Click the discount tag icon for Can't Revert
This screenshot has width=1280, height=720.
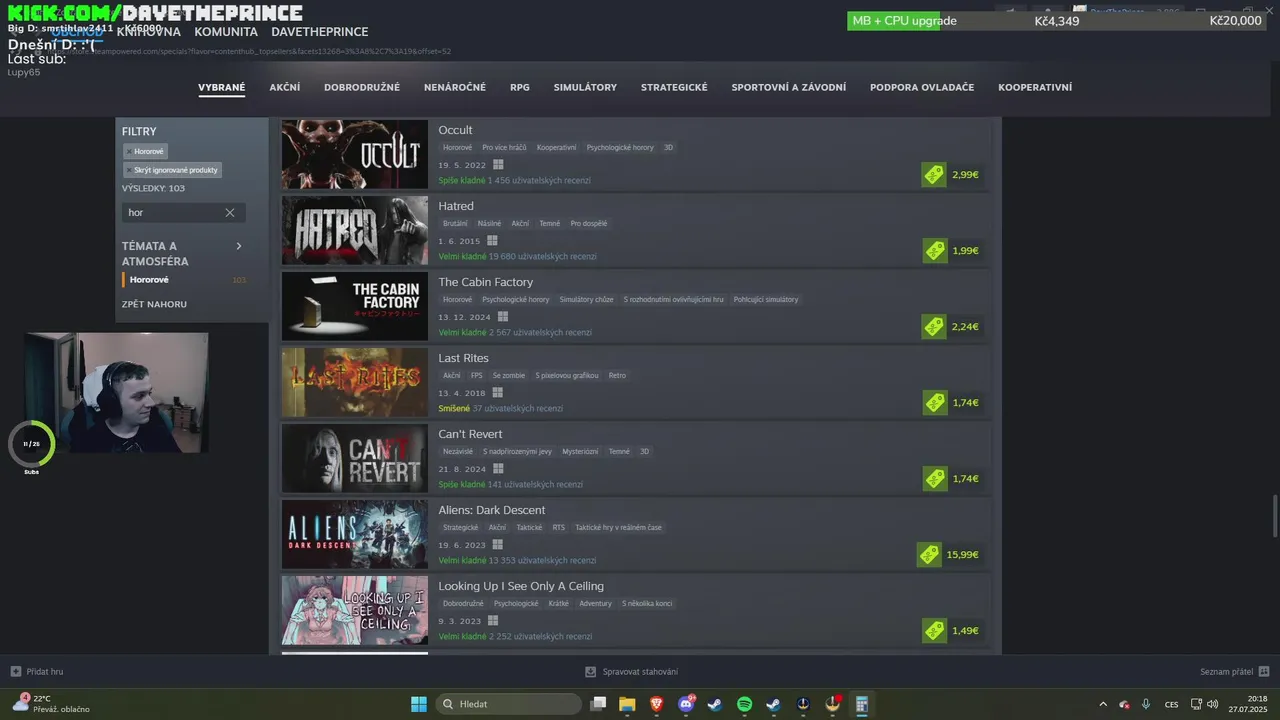tap(935, 479)
